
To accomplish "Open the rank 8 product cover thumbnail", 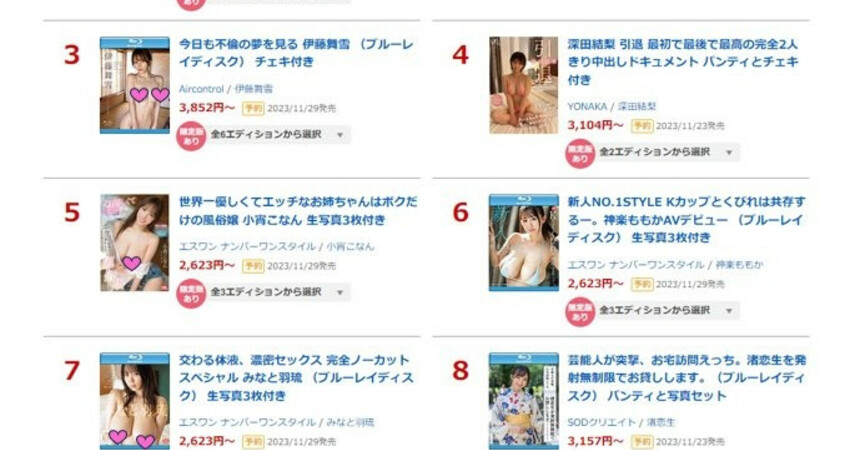I will [524, 401].
